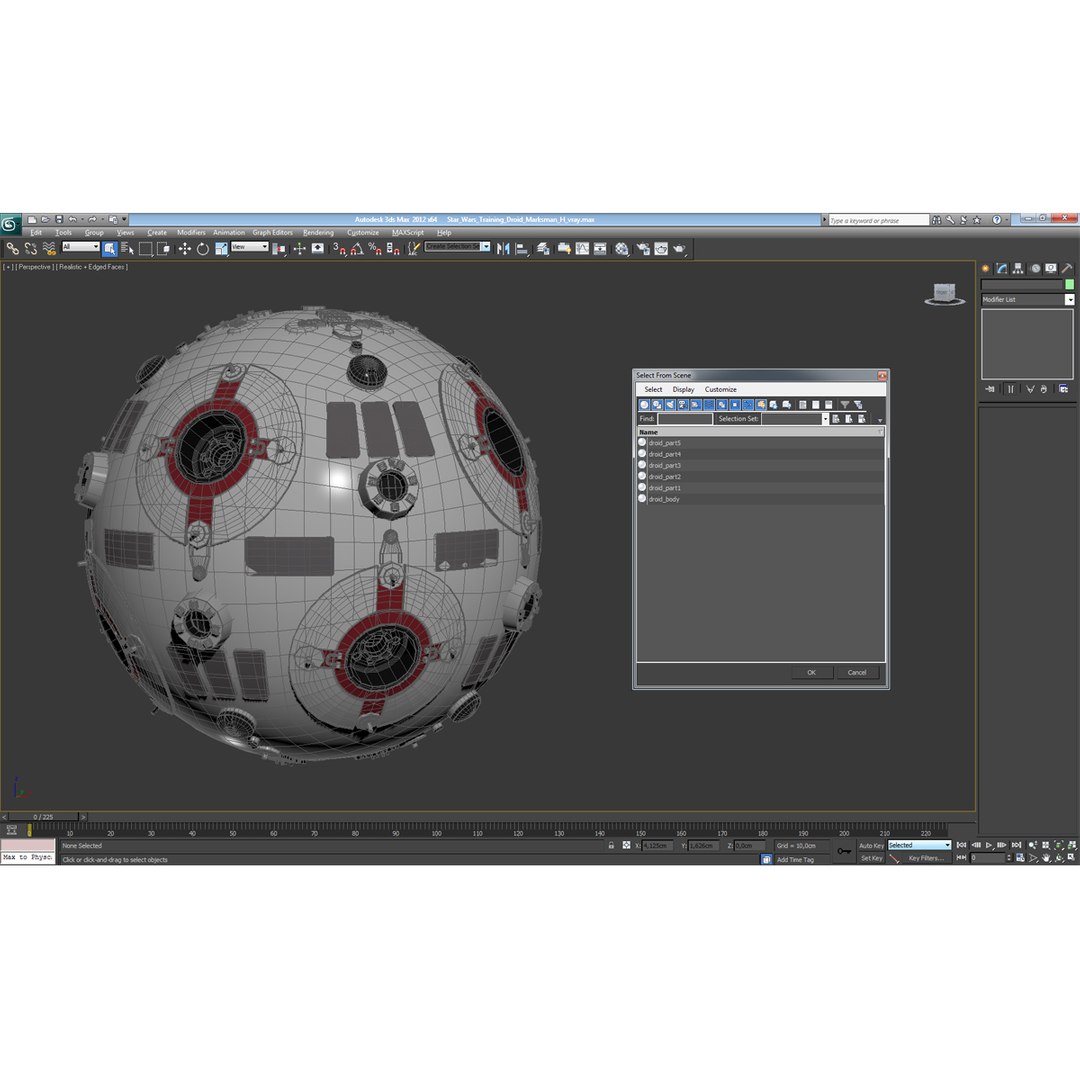Screen dimensions: 1080x1080
Task: Click the object color swatch in command panel
Action: (1070, 284)
